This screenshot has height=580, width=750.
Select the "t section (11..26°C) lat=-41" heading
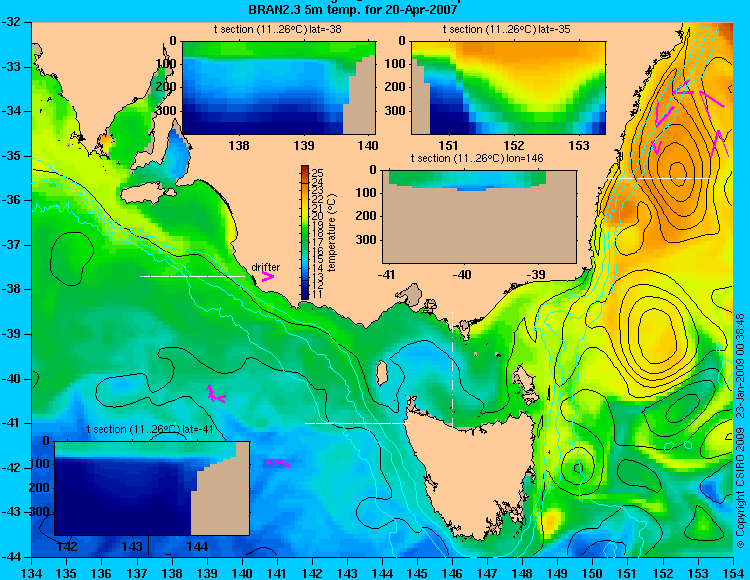(x=150, y=429)
